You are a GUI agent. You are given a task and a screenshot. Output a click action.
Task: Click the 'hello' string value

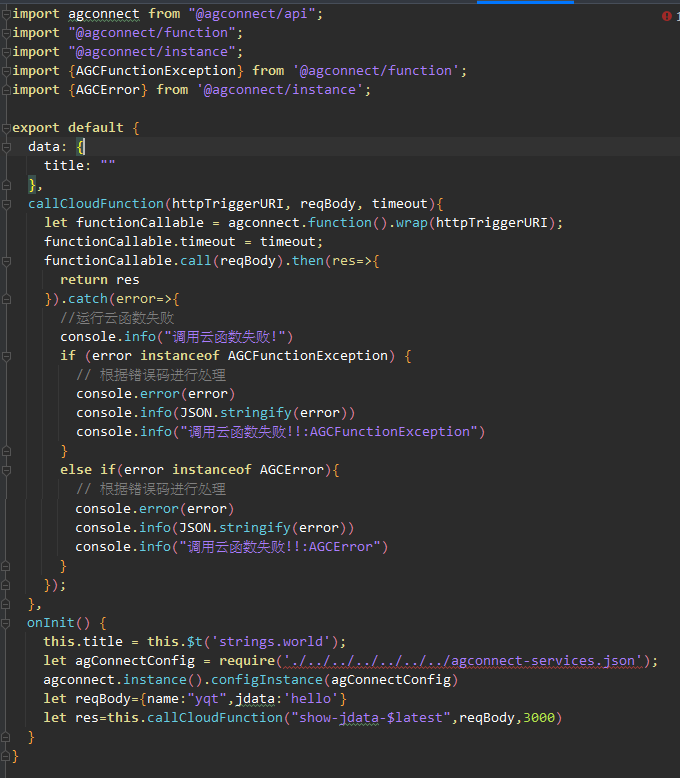click(311, 699)
